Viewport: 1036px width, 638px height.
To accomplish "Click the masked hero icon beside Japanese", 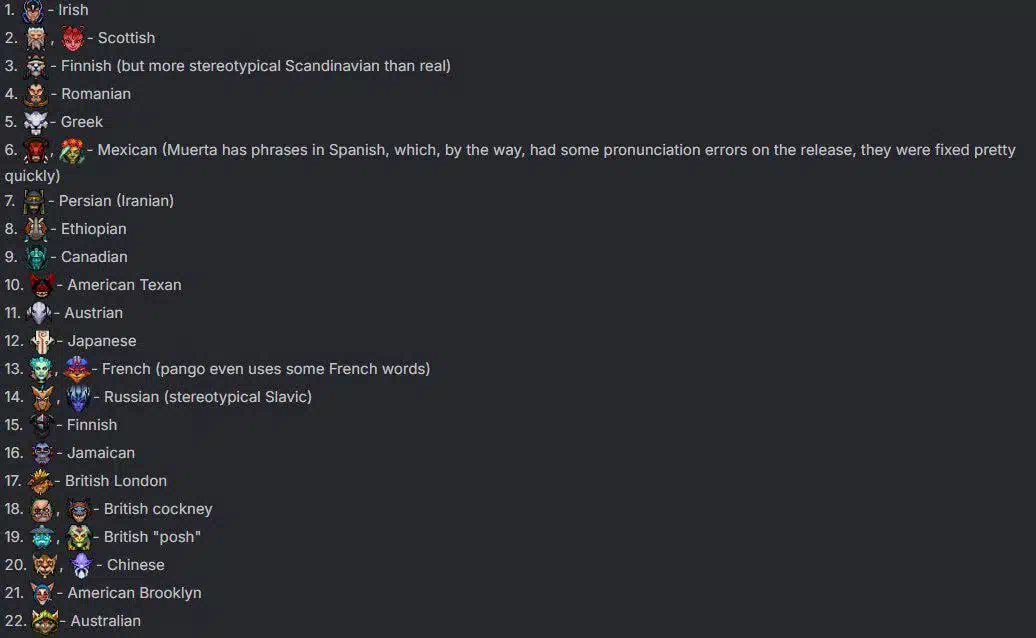I will tap(42, 341).
